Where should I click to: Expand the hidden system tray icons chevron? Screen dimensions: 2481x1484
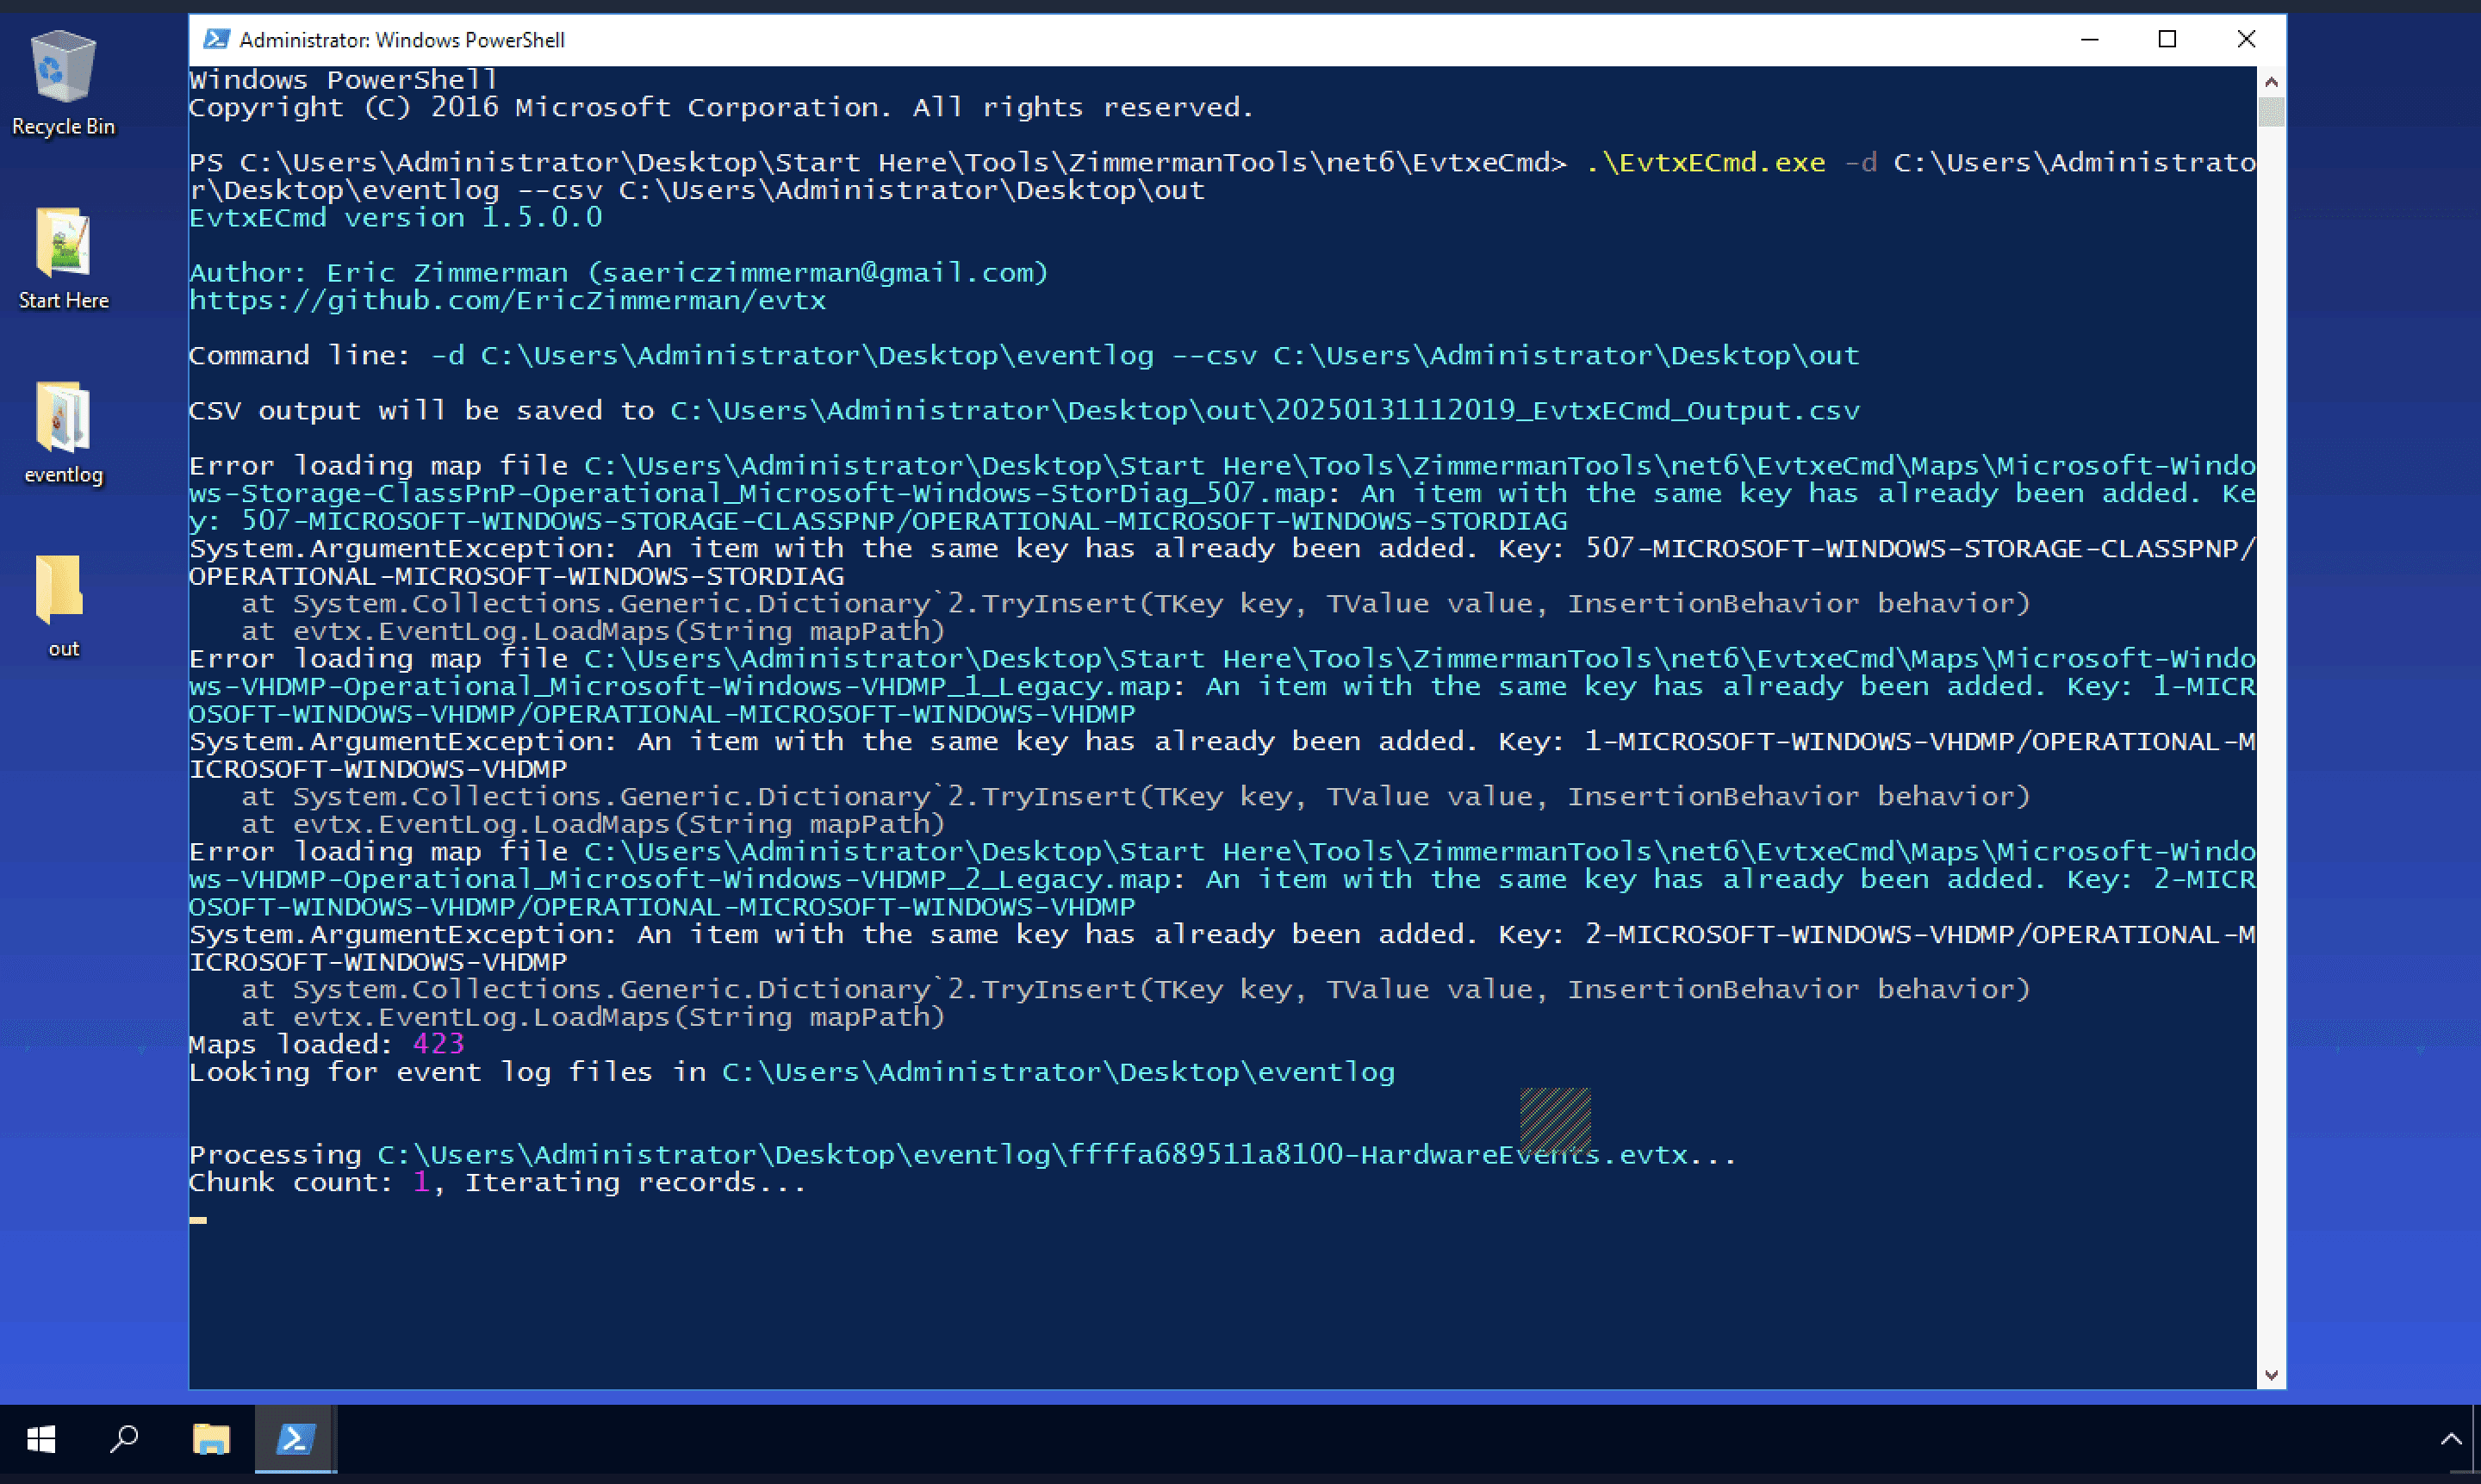pyautogui.click(x=2450, y=1440)
